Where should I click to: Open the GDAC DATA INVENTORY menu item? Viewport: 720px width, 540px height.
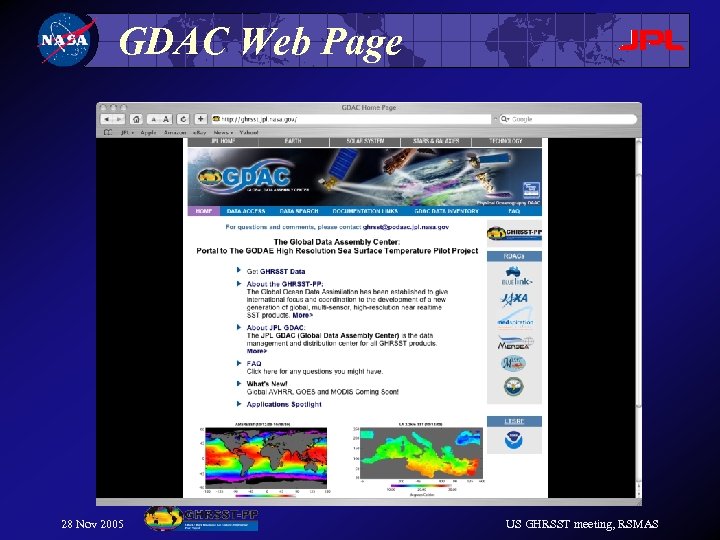click(x=446, y=211)
